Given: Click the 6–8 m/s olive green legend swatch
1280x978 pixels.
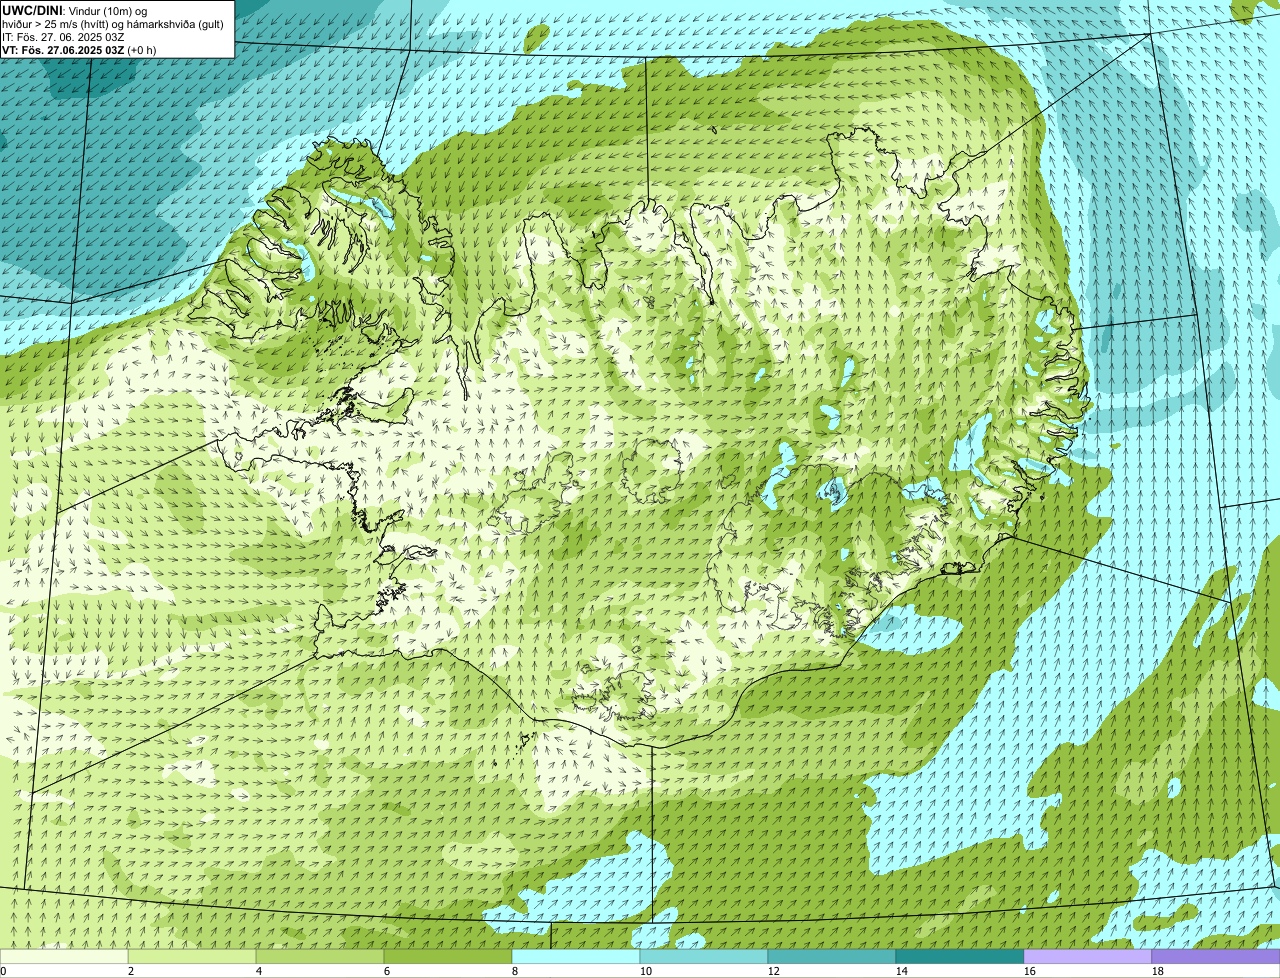Looking at the screenshot, I should pos(448,956).
